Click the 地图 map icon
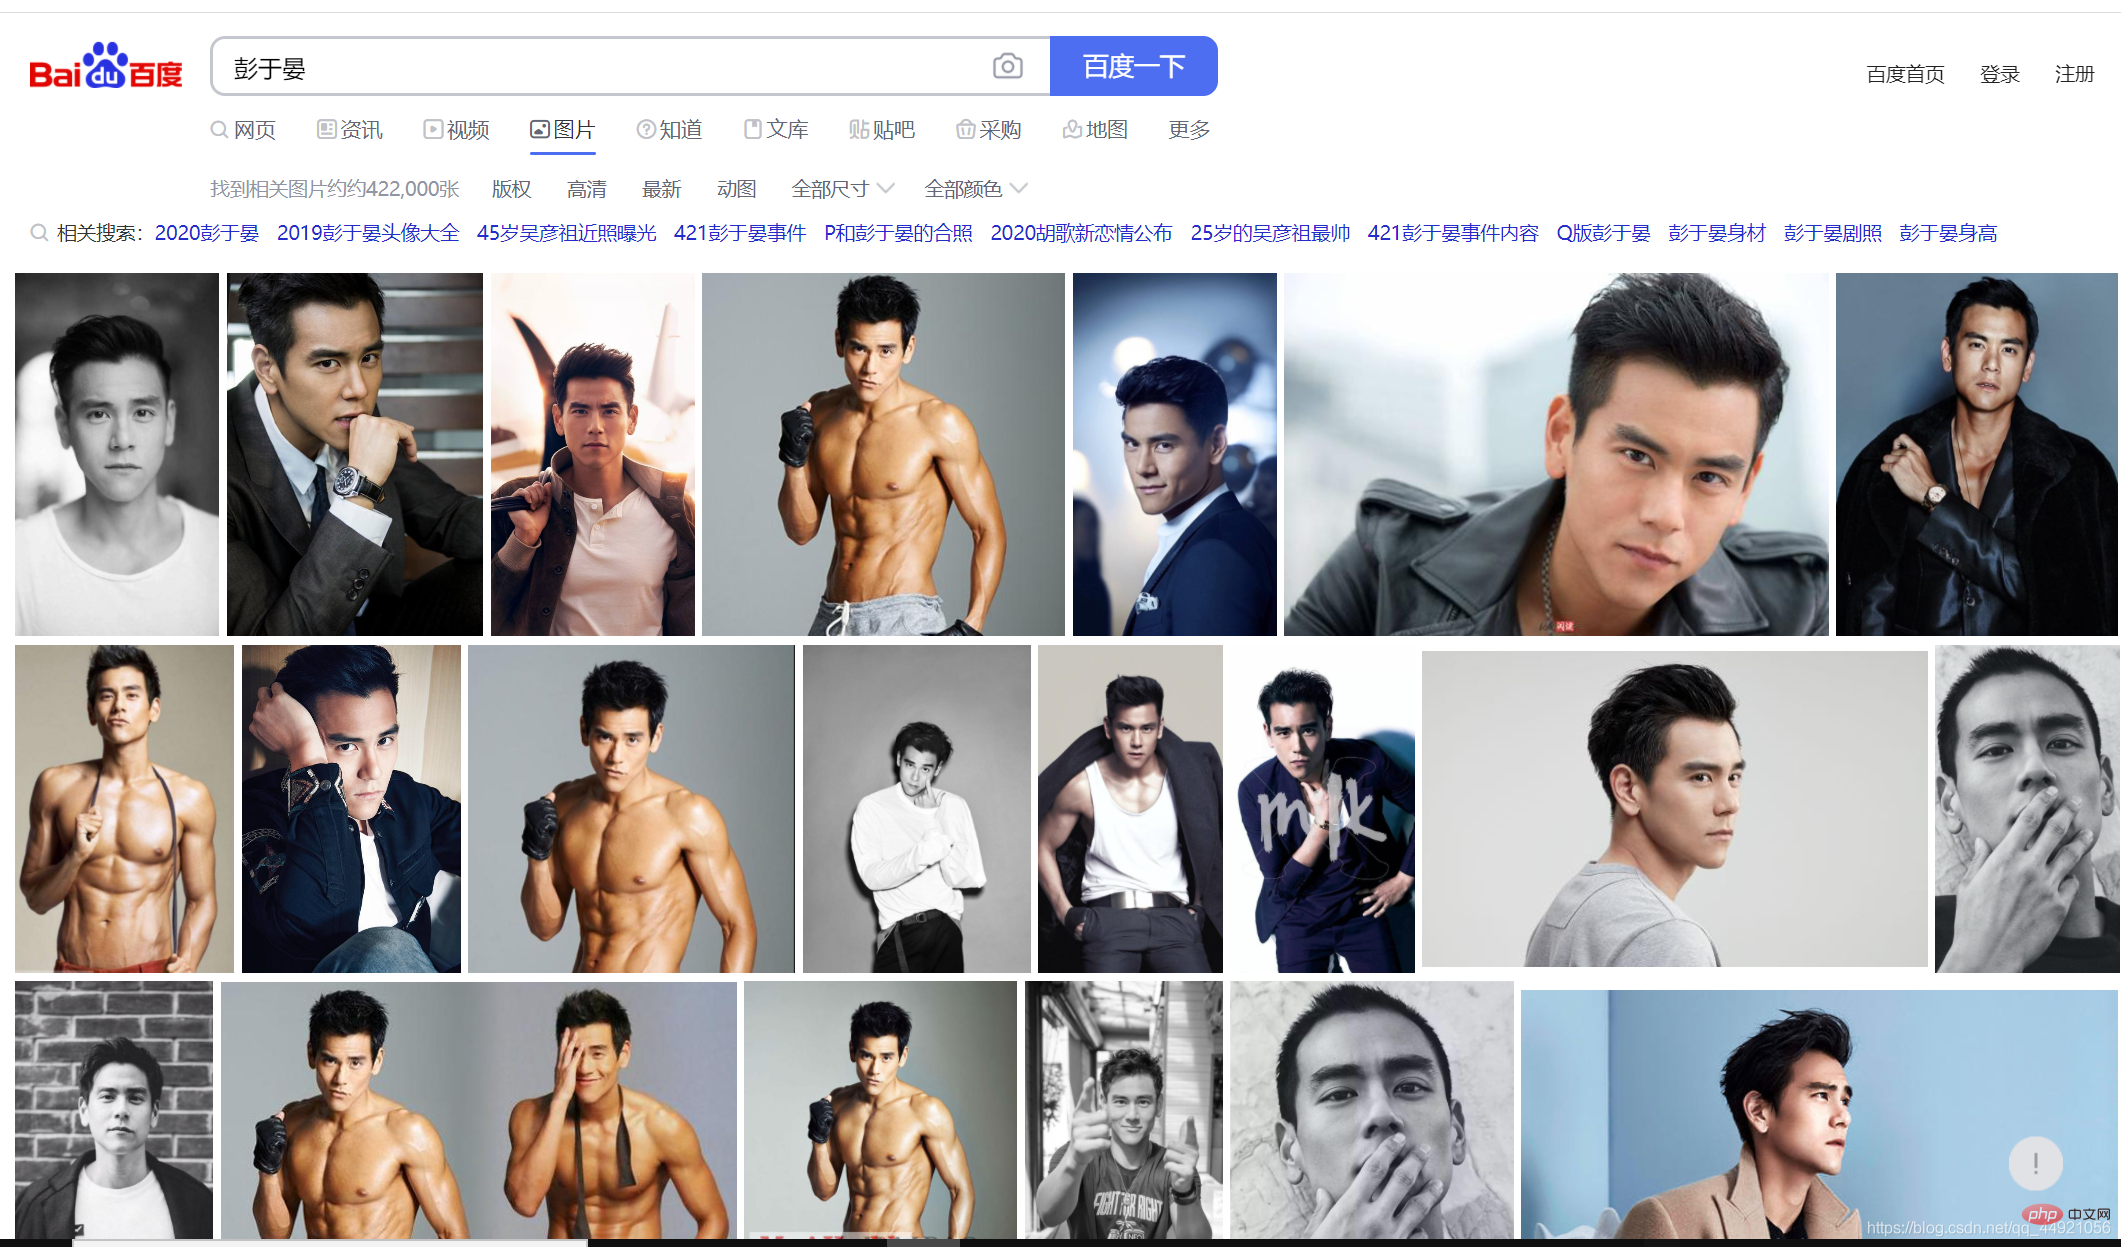Viewport: 2121px width, 1247px height. coord(1072,129)
